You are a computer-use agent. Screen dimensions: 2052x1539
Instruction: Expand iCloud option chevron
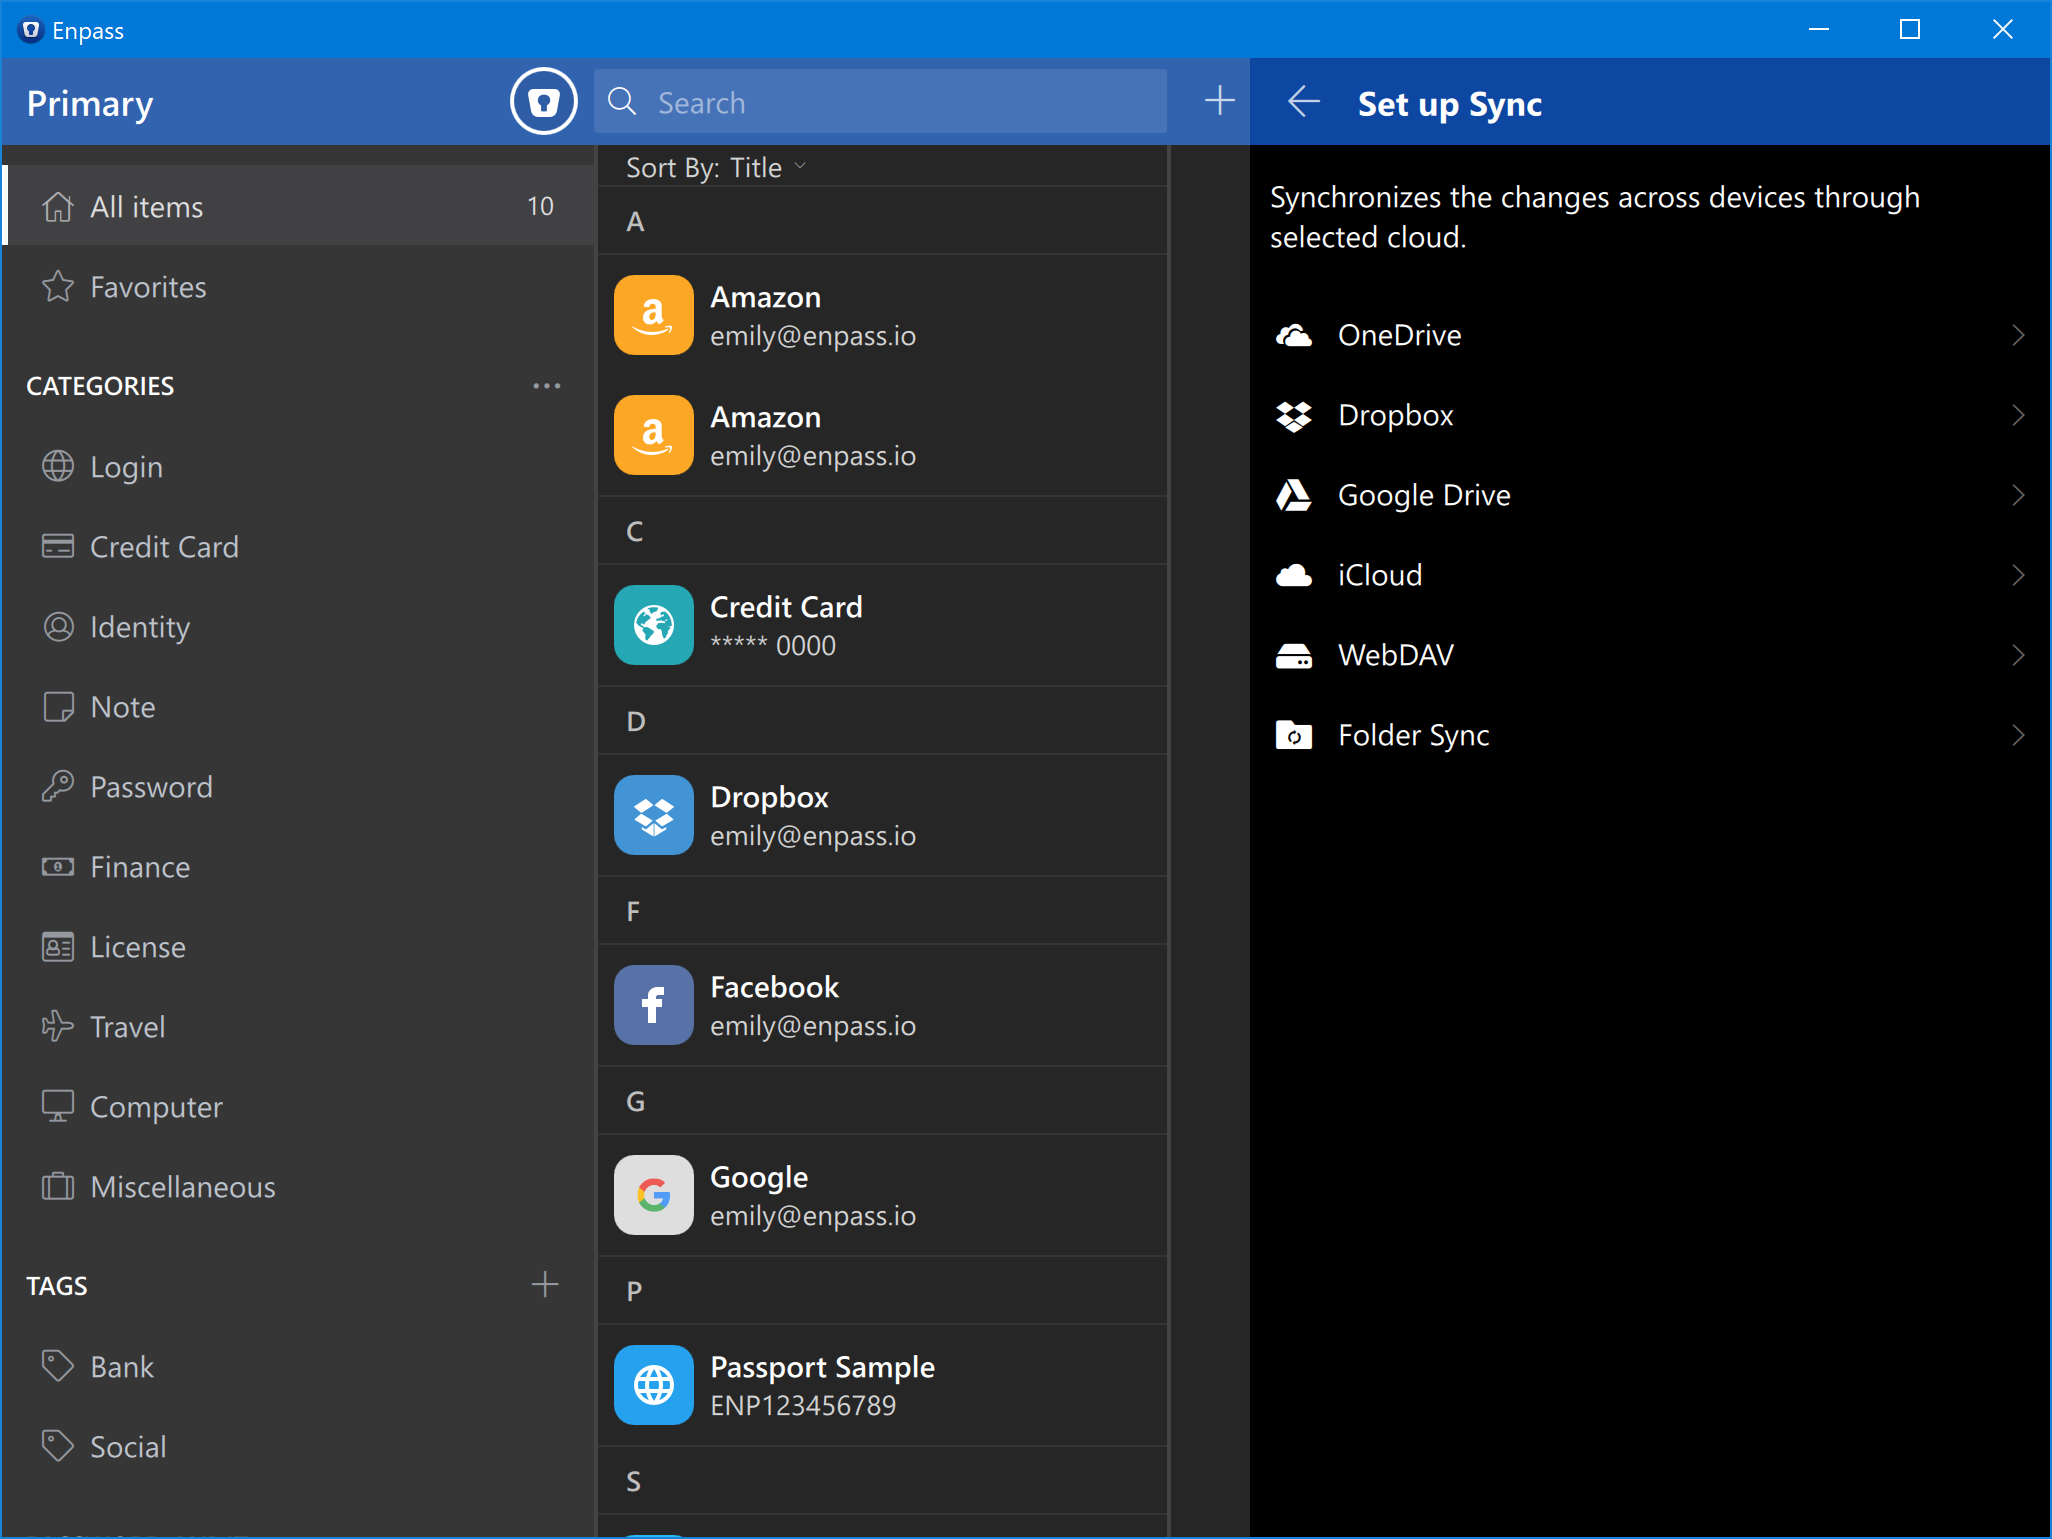pos(2017,575)
